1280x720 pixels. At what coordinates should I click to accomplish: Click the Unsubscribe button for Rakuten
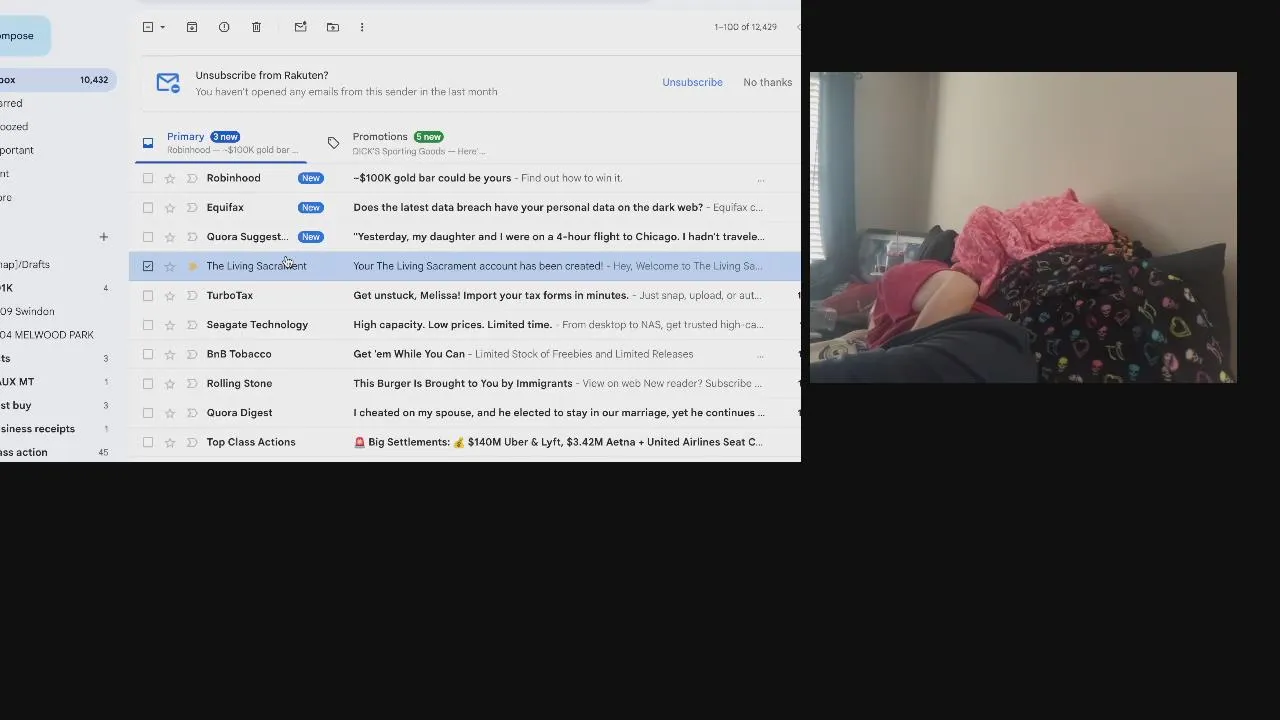pyautogui.click(x=692, y=82)
